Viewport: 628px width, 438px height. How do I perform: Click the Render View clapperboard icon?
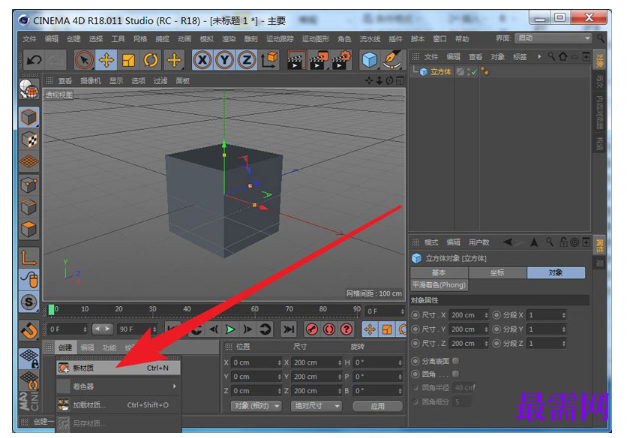(296, 60)
